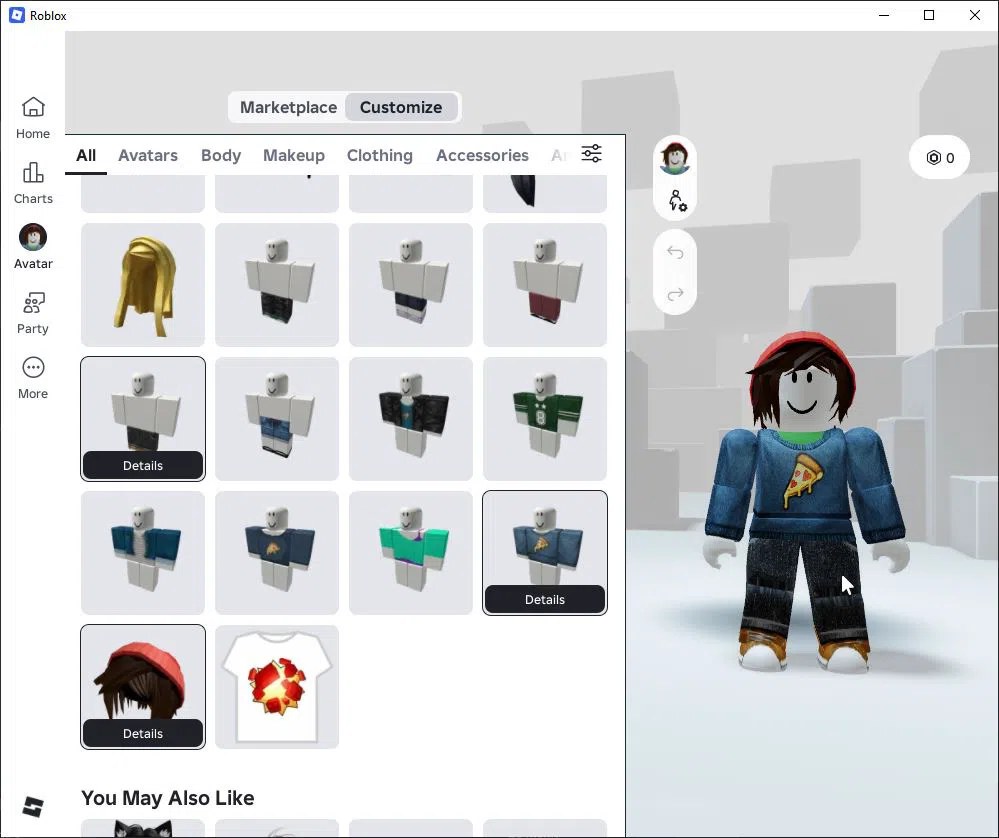
Task: Open the Body tab
Action: click(x=221, y=155)
